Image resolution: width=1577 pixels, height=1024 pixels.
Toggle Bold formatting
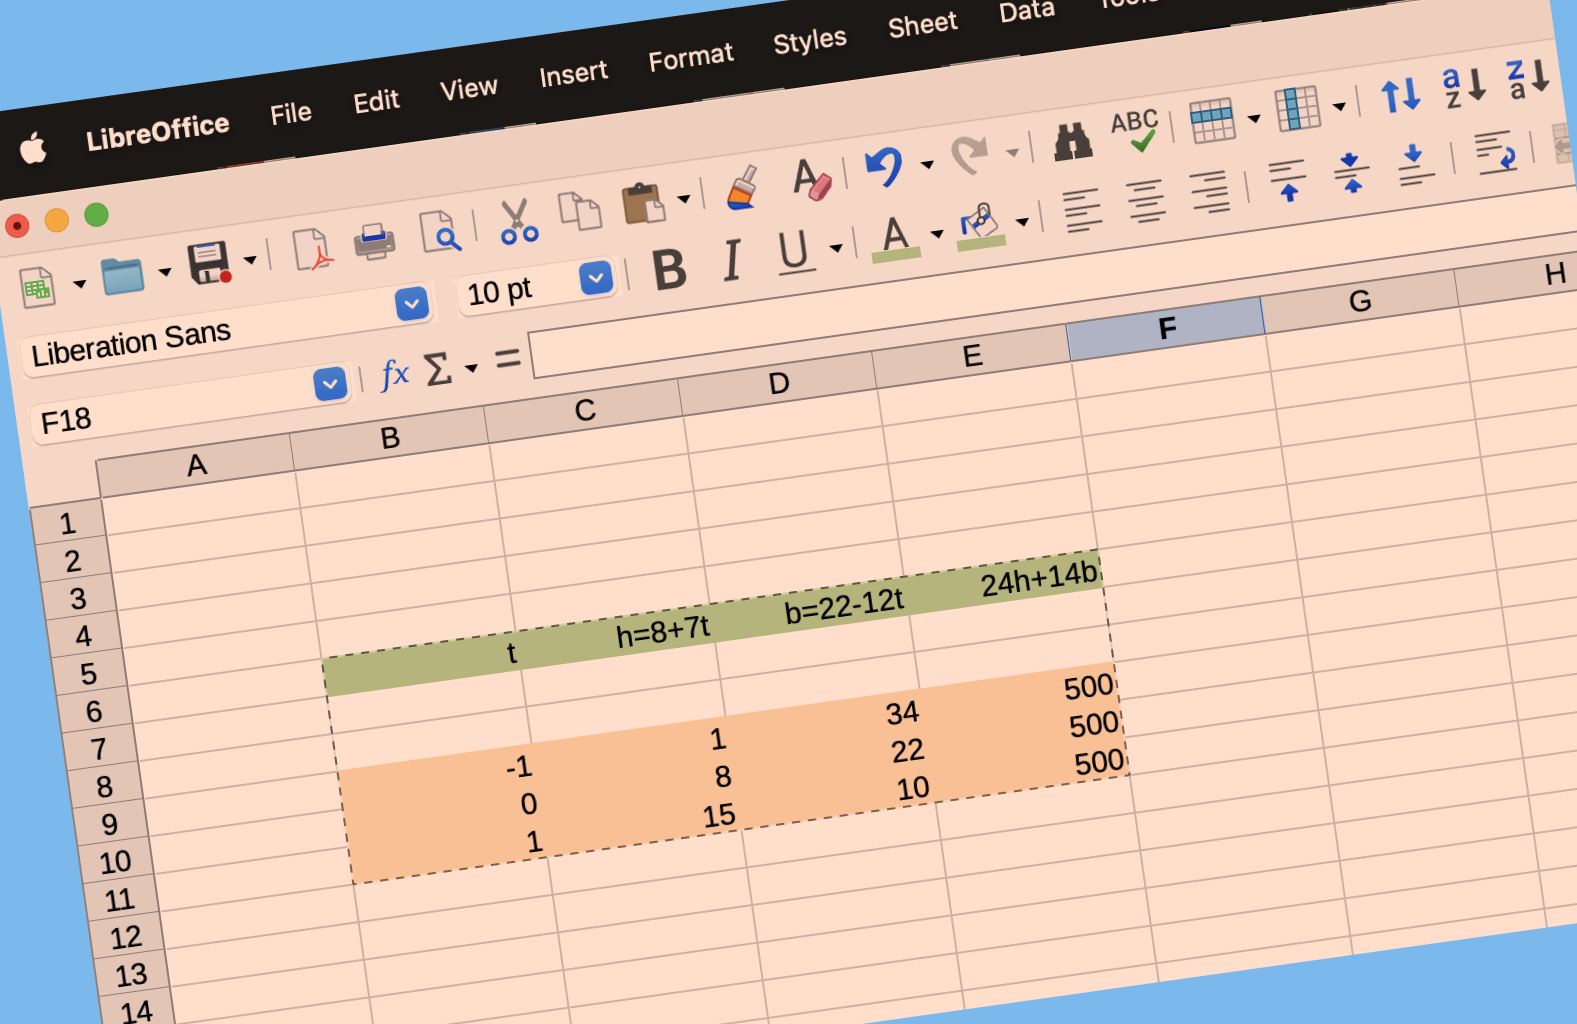pyautogui.click(x=669, y=270)
